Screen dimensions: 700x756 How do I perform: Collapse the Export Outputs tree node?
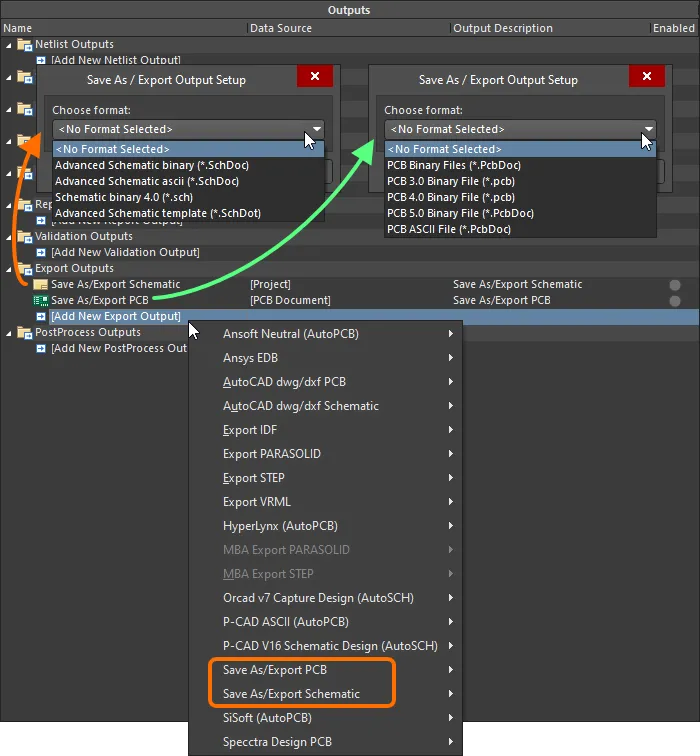point(9,270)
